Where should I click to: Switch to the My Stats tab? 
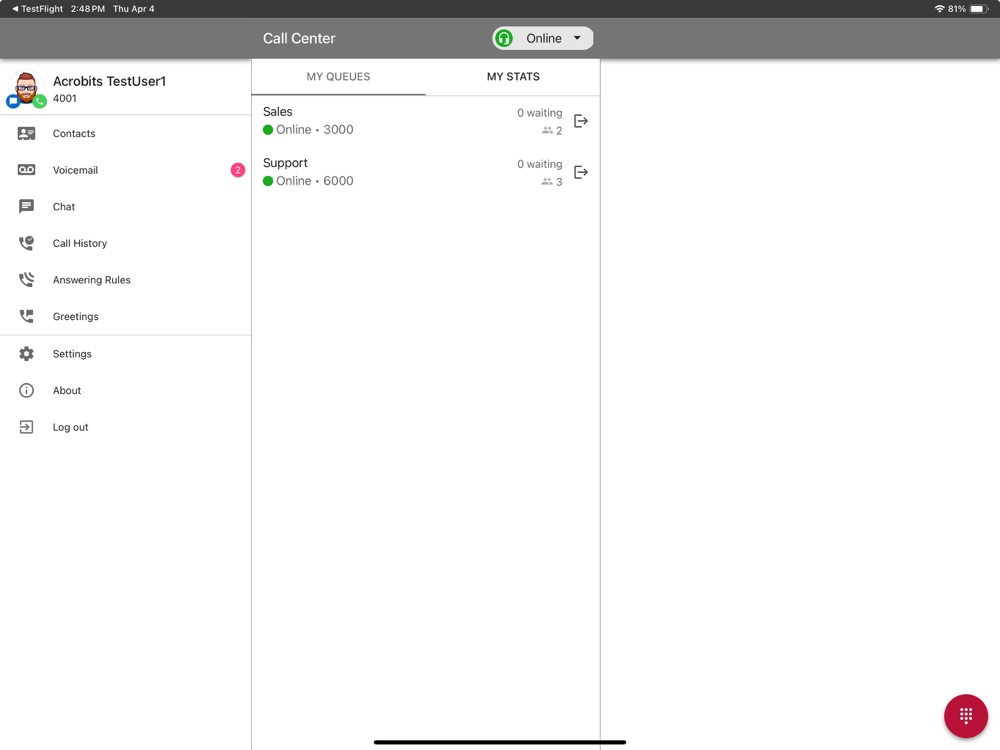(513, 77)
